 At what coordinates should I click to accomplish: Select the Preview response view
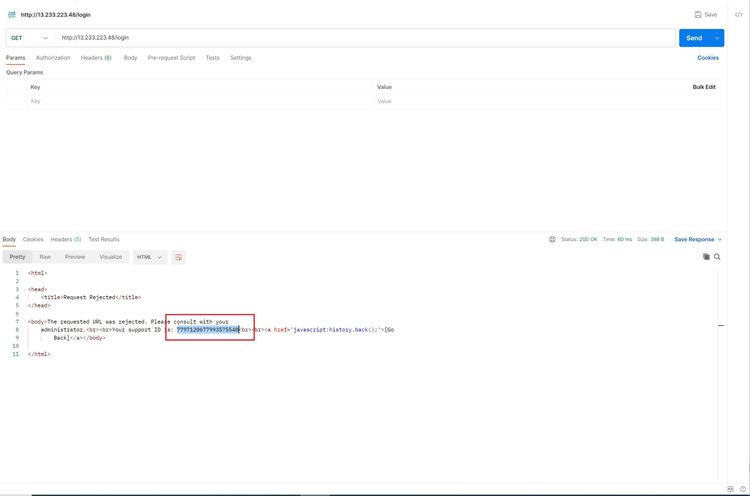(x=75, y=257)
